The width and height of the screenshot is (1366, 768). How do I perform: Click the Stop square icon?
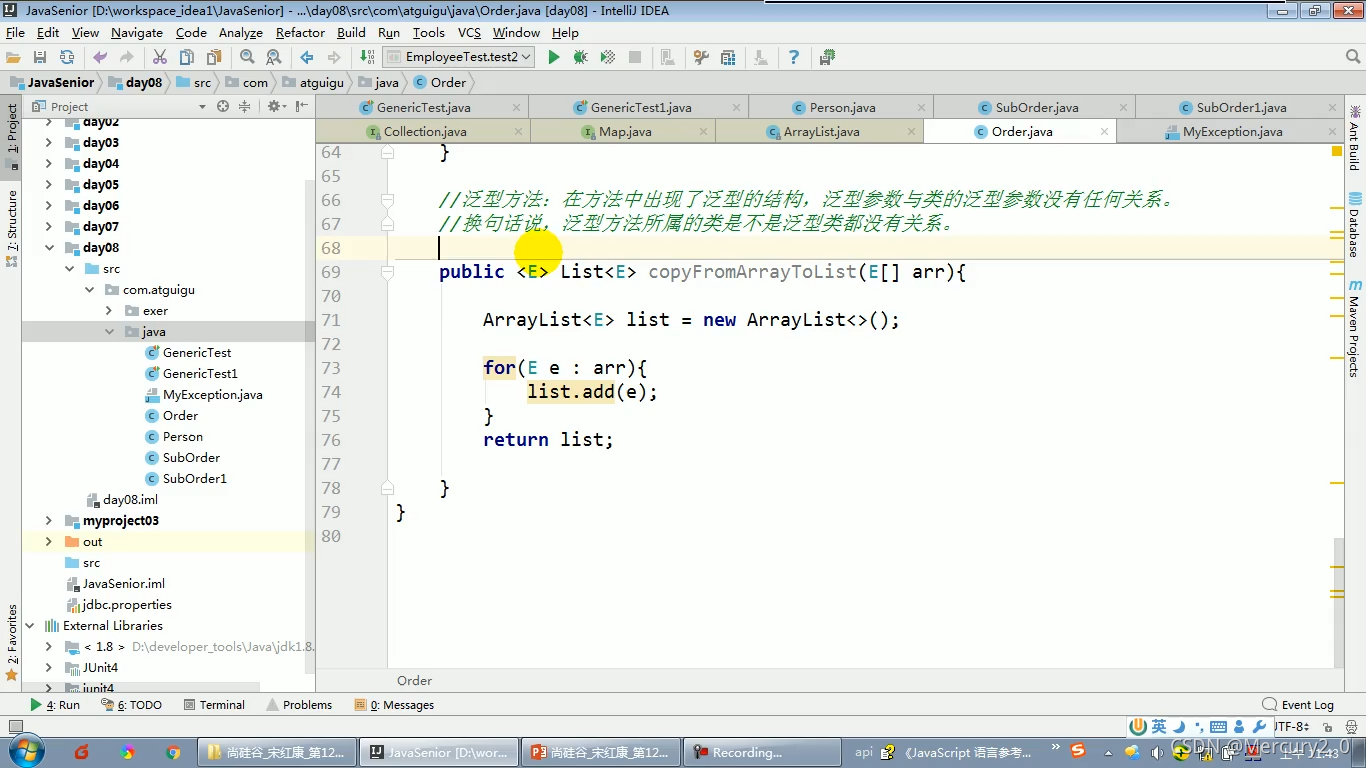[x=635, y=57]
